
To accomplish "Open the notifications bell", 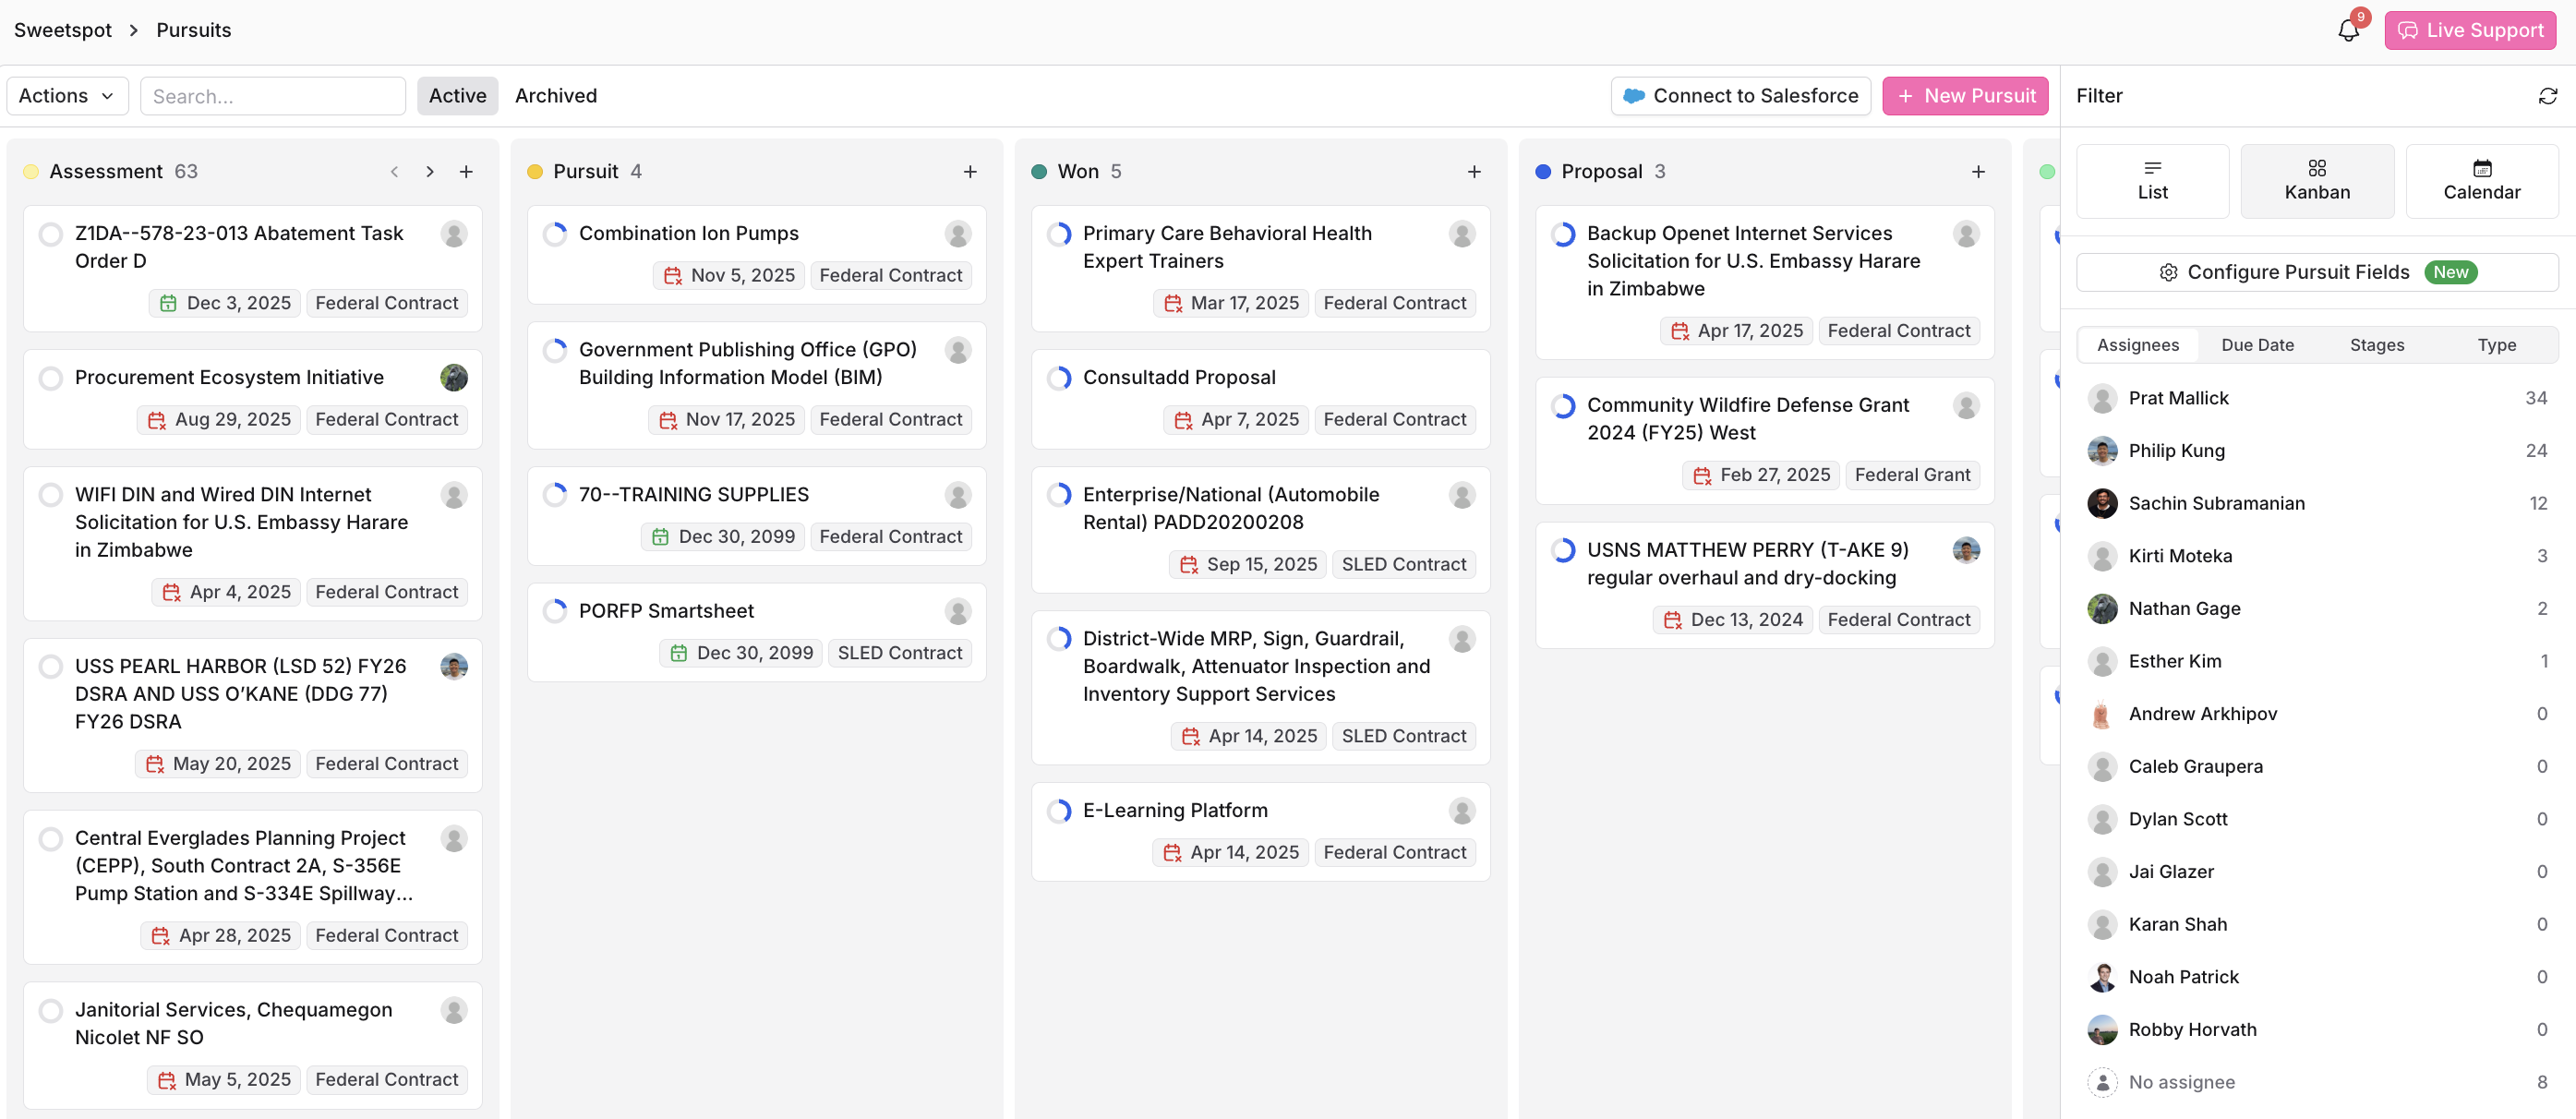I will pos(2348,30).
